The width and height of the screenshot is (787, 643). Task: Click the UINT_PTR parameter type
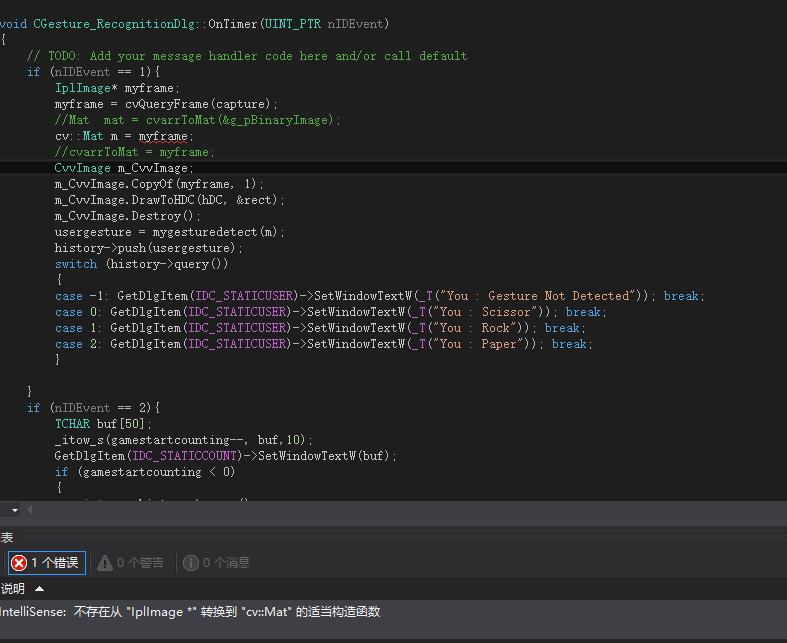click(x=293, y=24)
